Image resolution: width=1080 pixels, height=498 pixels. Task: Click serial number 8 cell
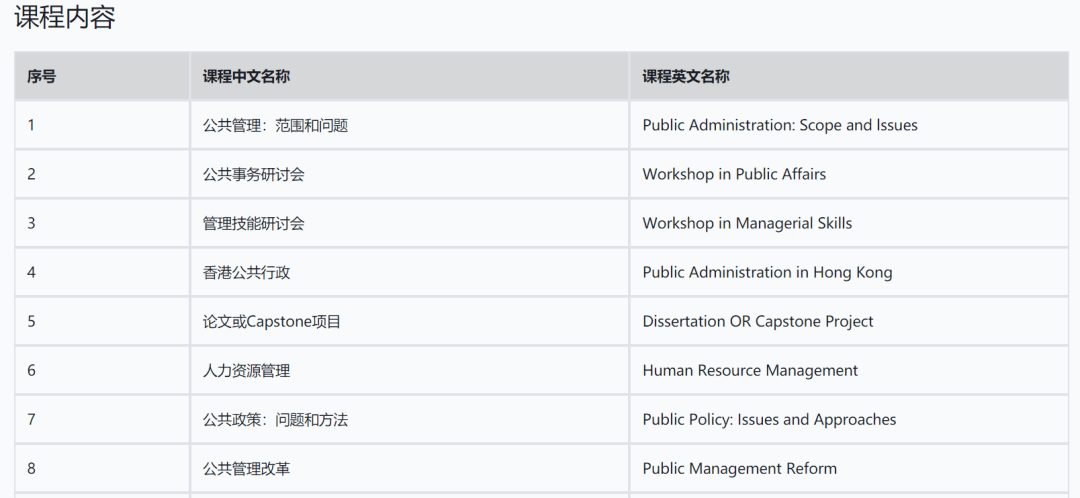102,468
